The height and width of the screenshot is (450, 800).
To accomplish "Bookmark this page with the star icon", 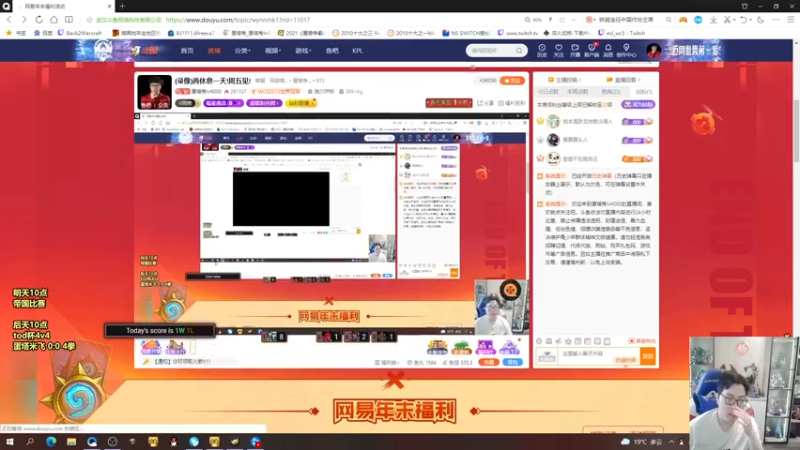I will coord(89,19).
